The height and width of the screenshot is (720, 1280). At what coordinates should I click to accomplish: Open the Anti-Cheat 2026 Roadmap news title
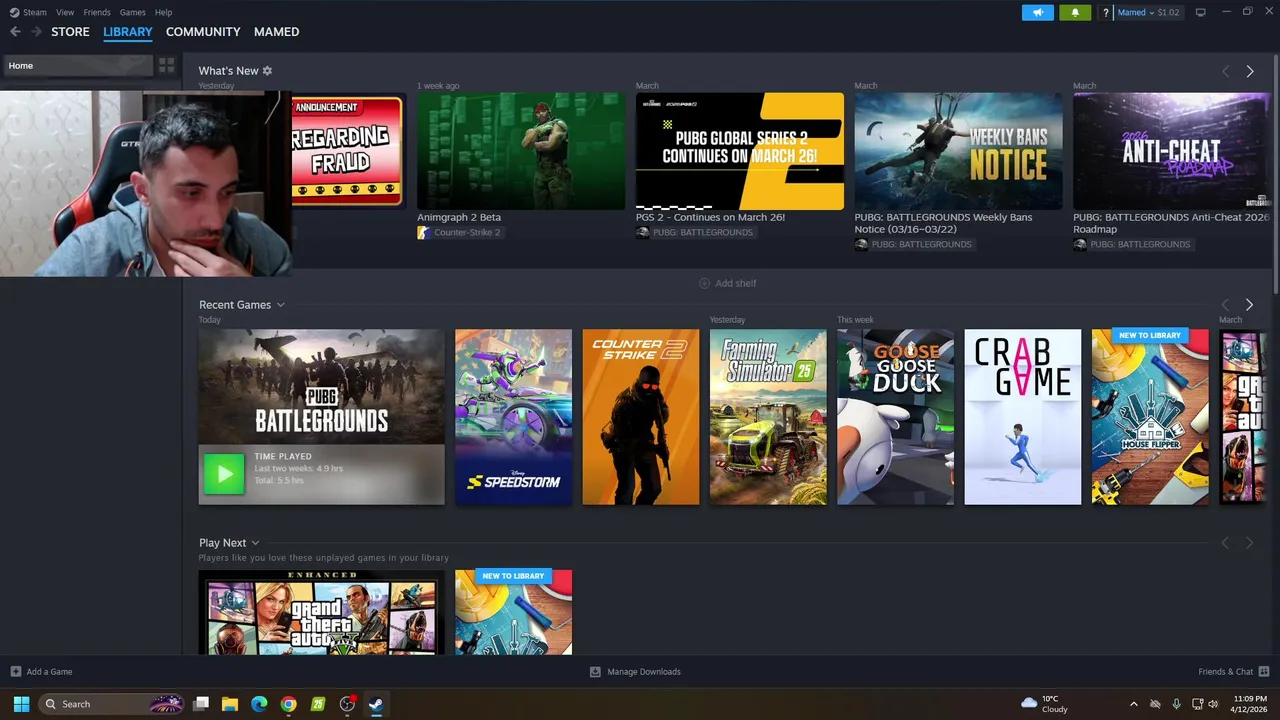[x=1171, y=223]
